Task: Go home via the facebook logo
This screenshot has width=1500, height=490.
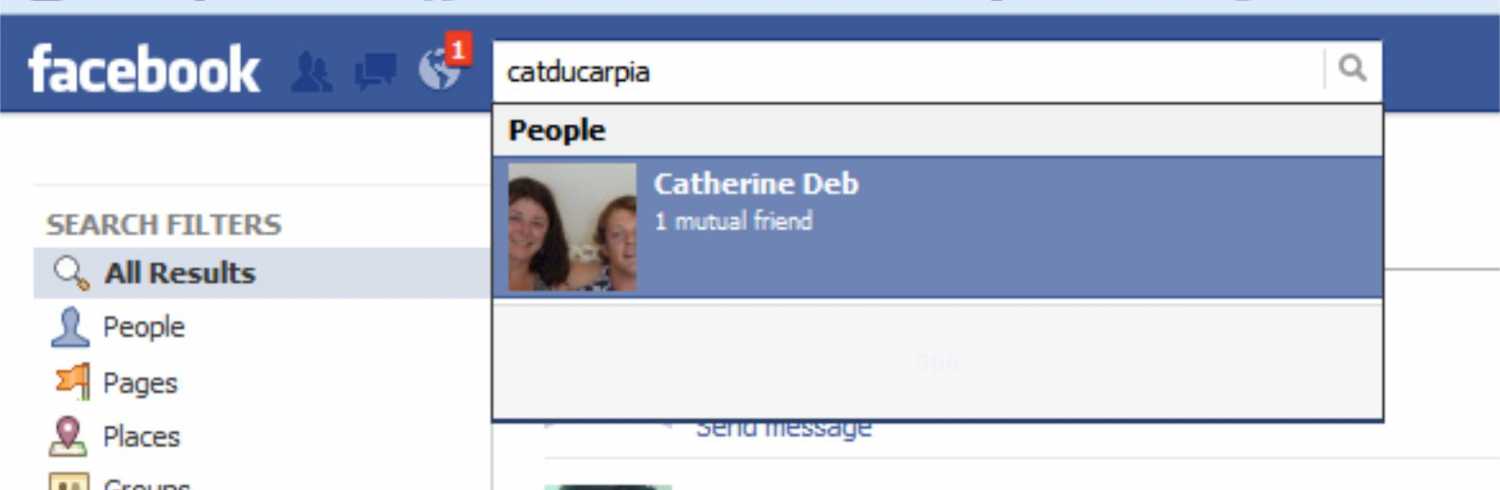Action: pyautogui.click(x=144, y=70)
